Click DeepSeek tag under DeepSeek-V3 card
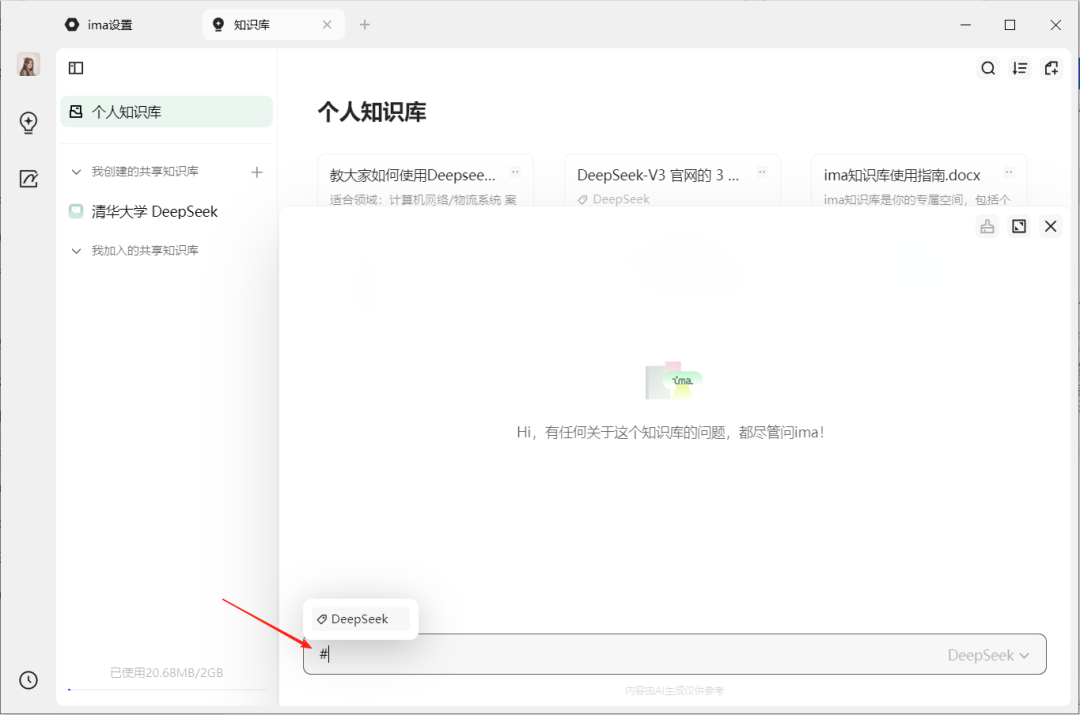1080x715 pixels. point(614,199)
